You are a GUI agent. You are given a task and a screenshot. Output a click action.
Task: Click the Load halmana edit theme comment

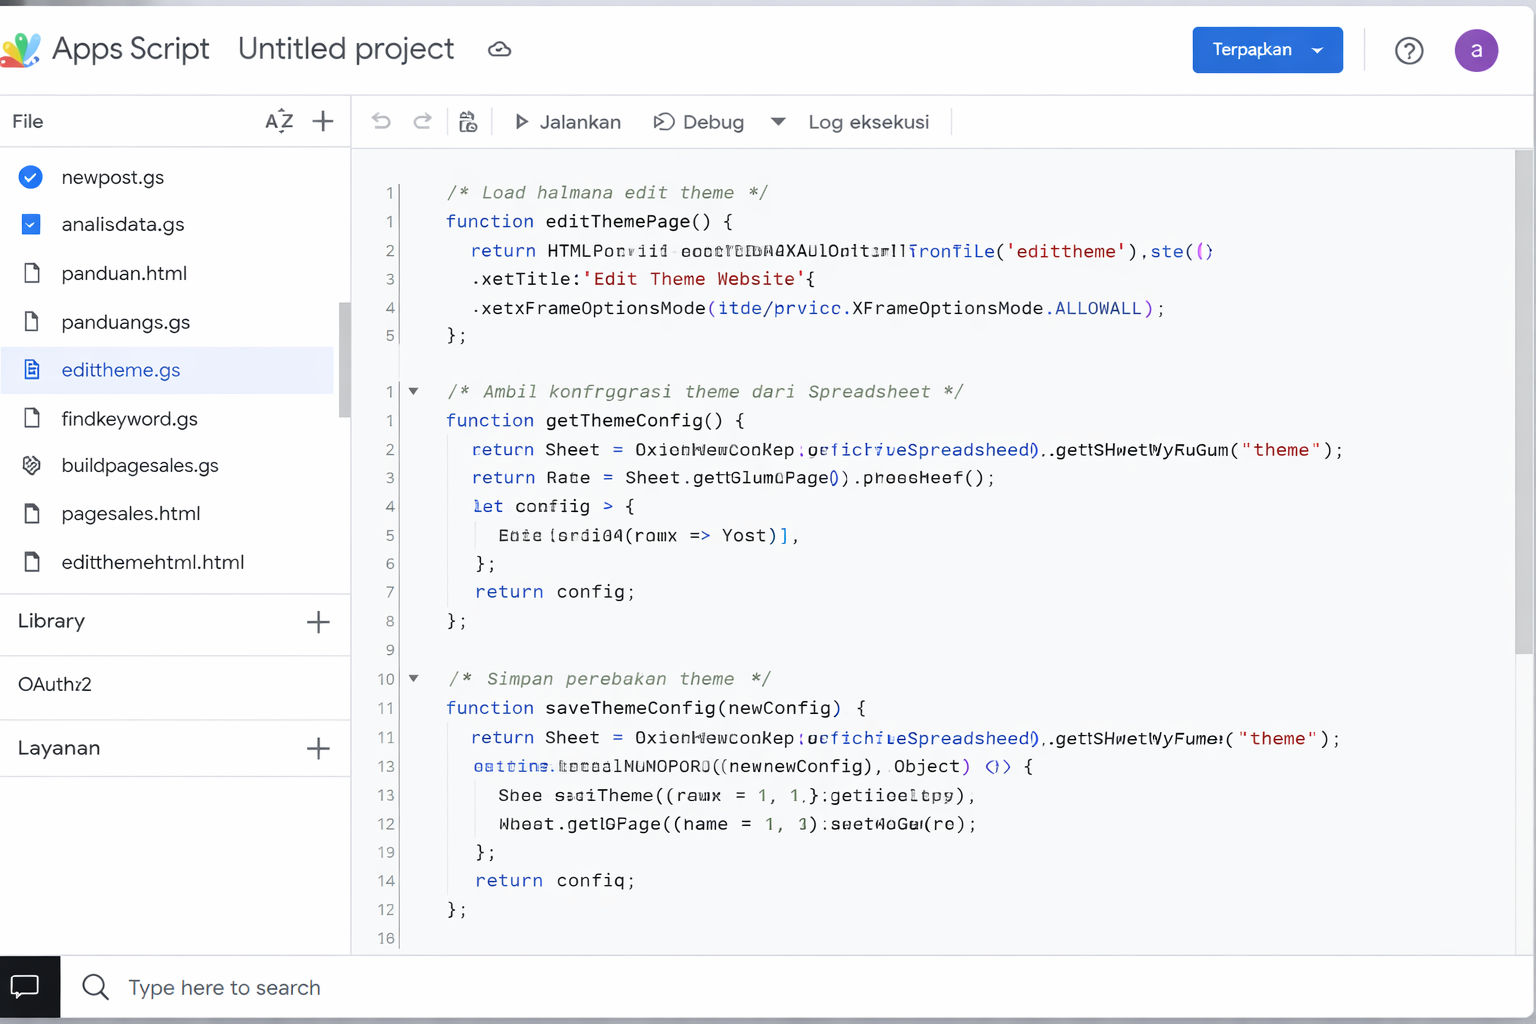[607, 192]
